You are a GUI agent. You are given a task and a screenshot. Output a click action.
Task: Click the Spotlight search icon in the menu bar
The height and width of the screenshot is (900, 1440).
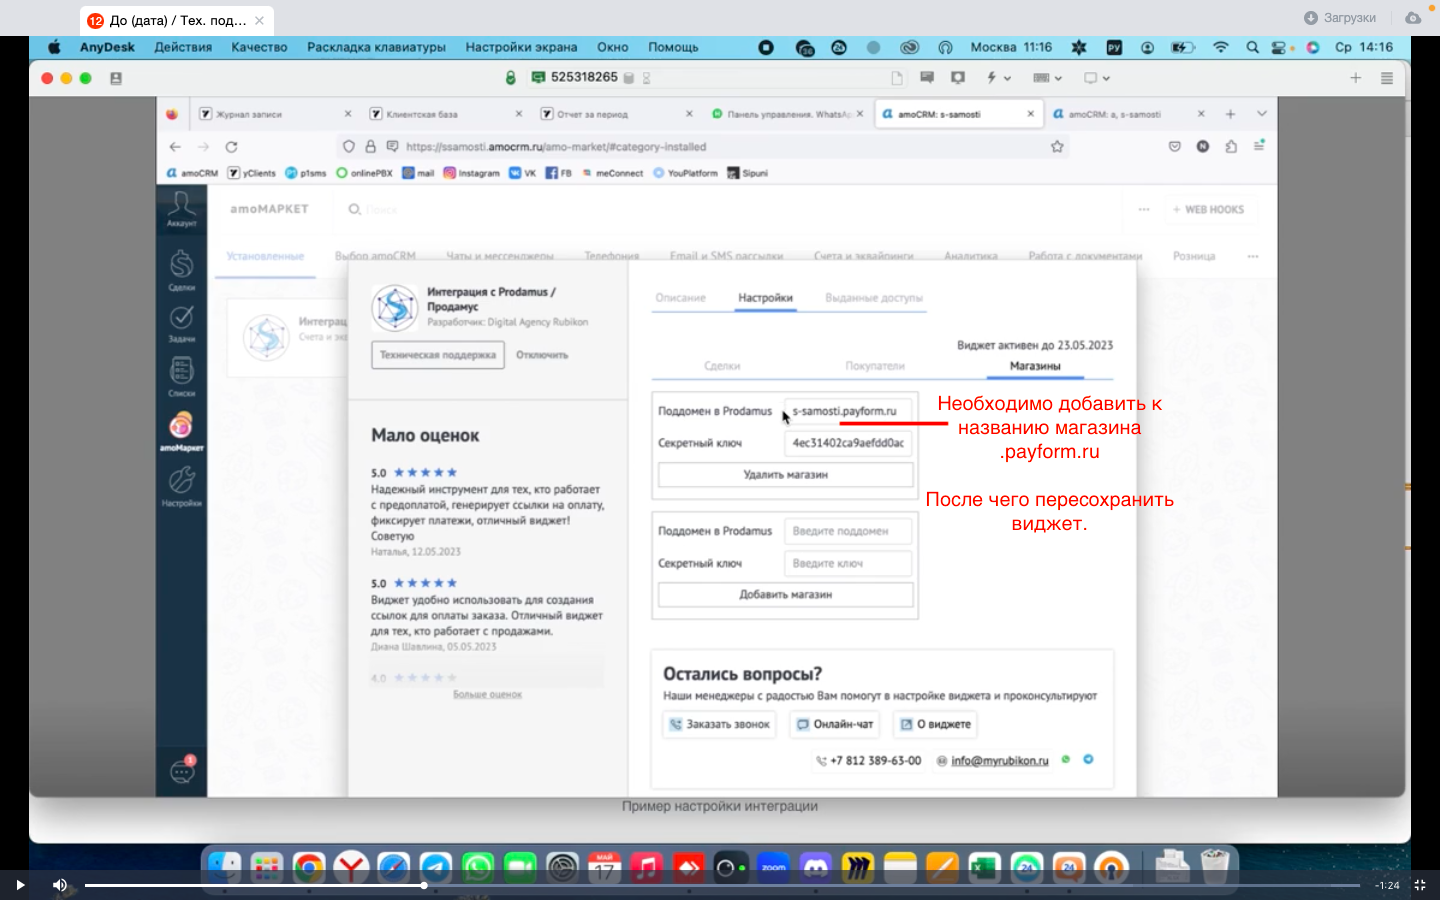pyautogui.click(x=1252, y=47)
